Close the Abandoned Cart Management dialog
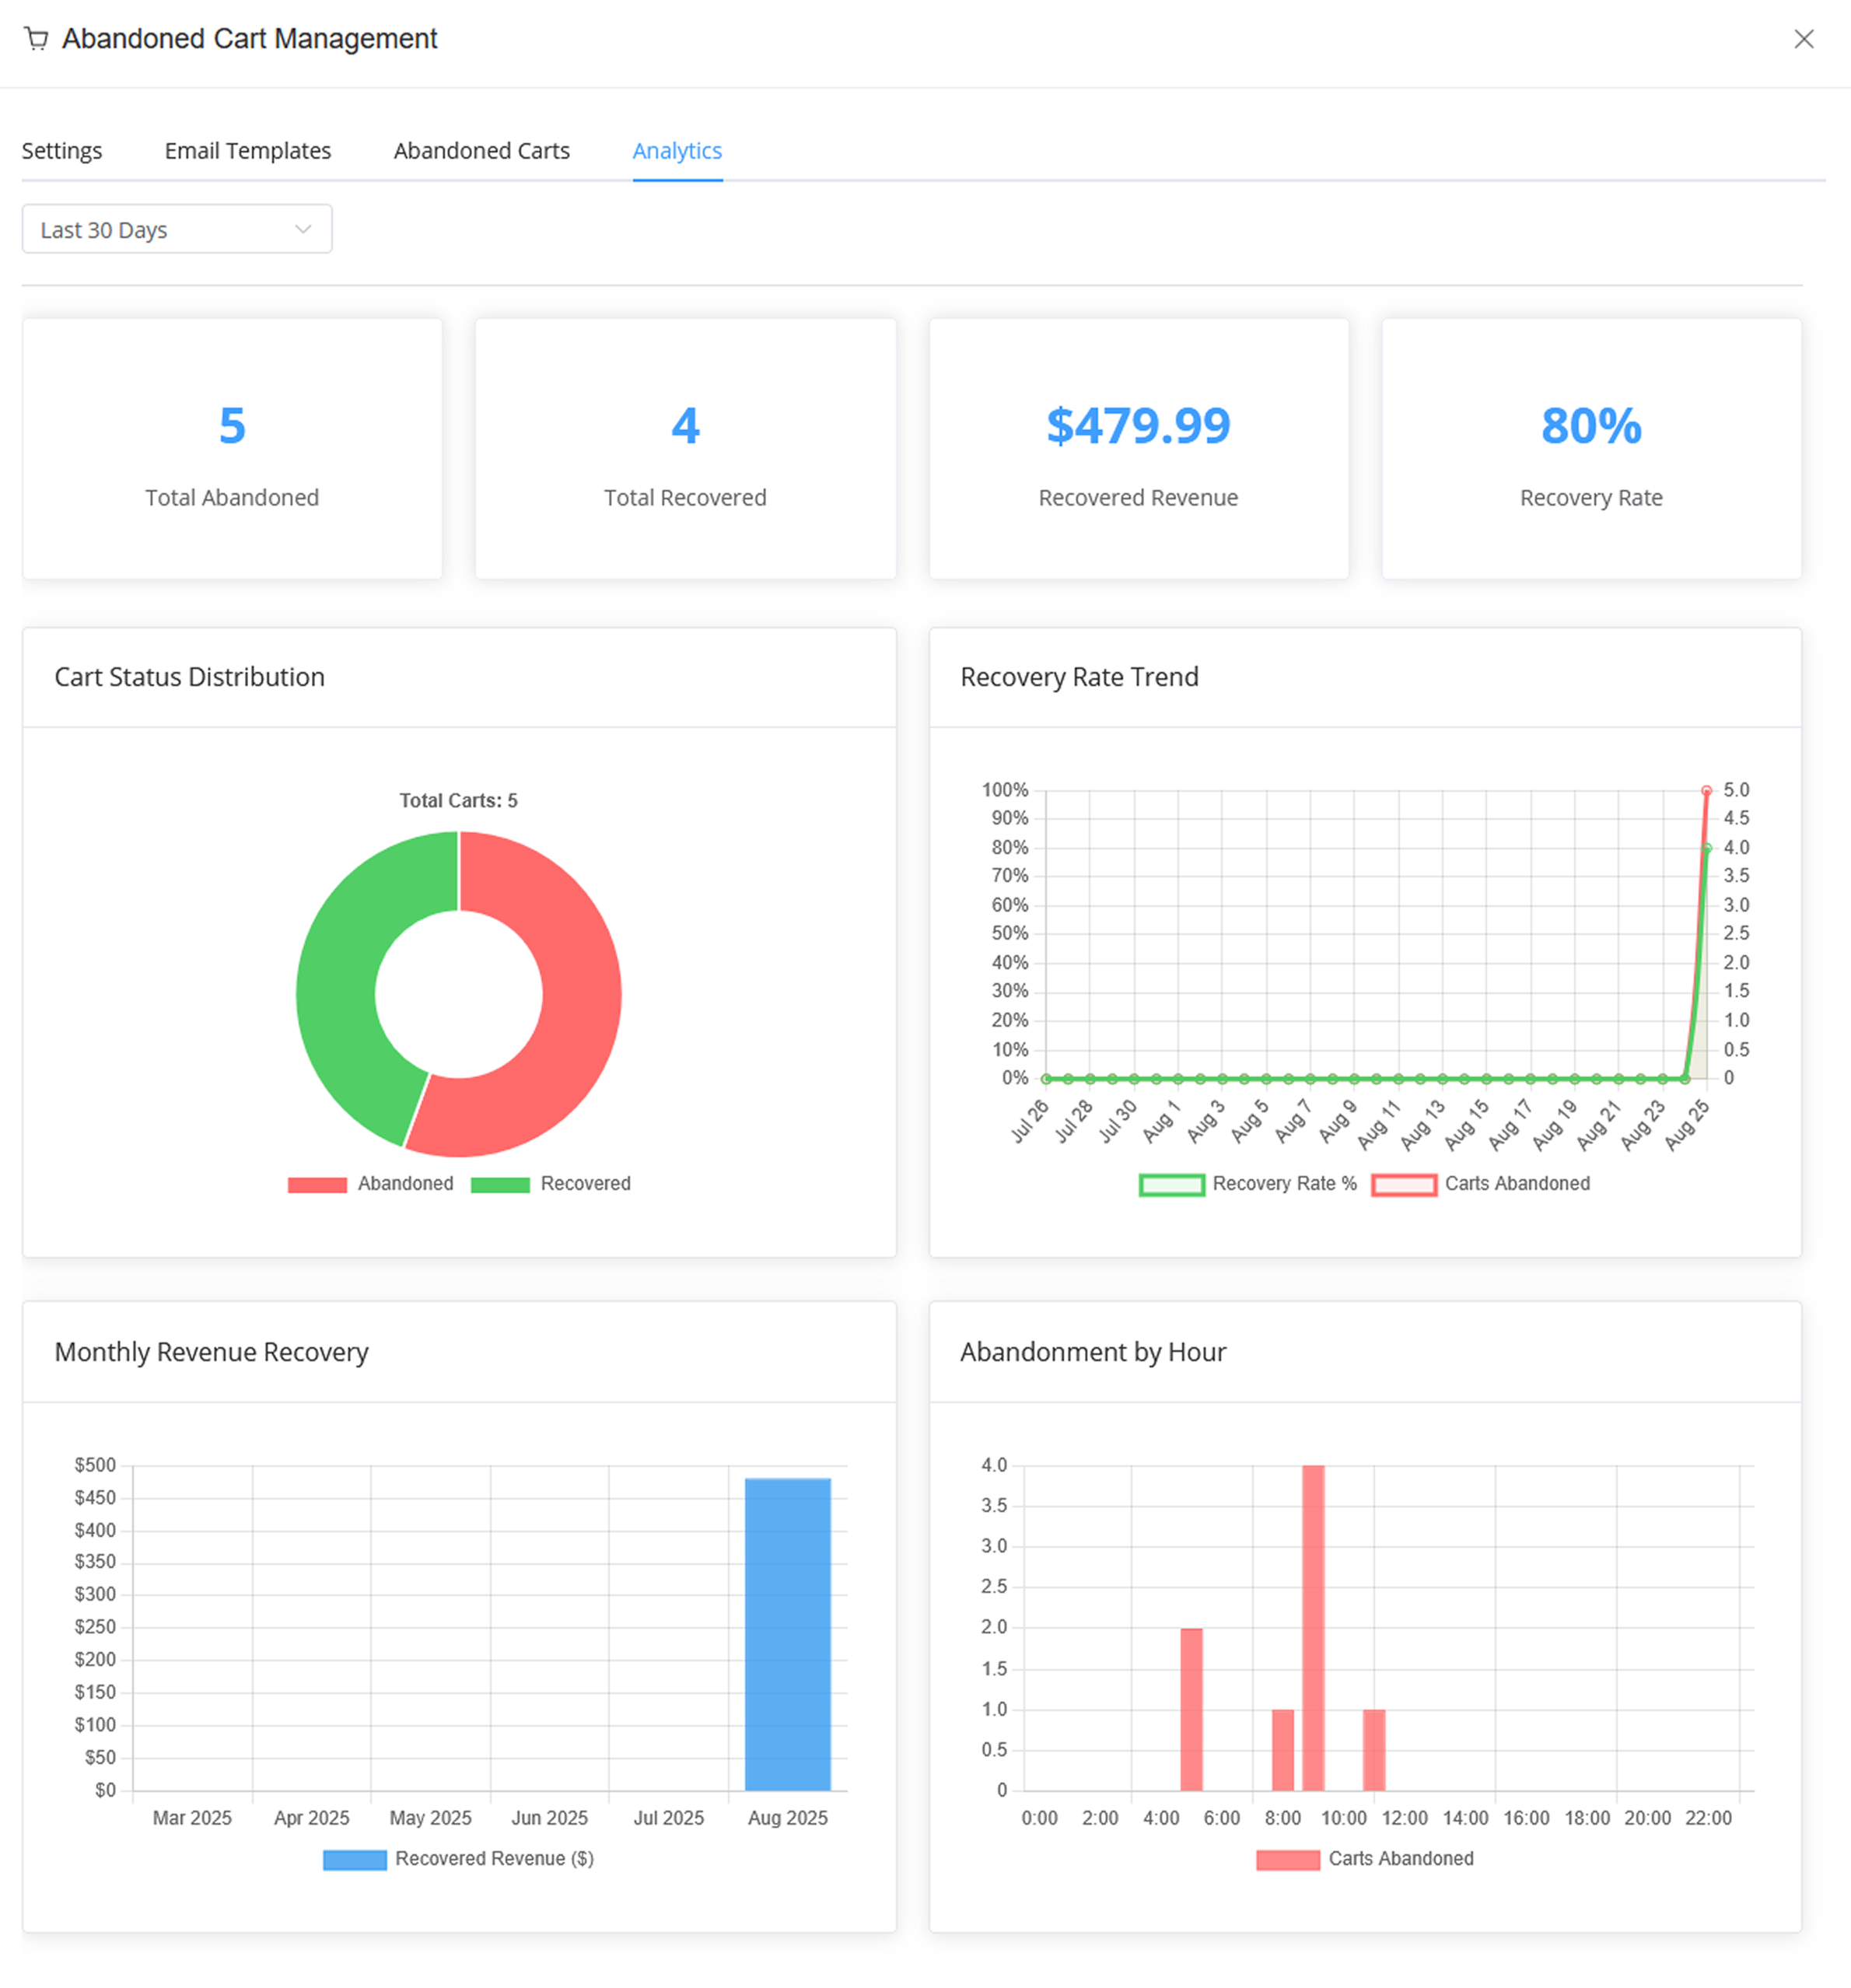Screen dimensions: 1851x1988 [1803, 39]
